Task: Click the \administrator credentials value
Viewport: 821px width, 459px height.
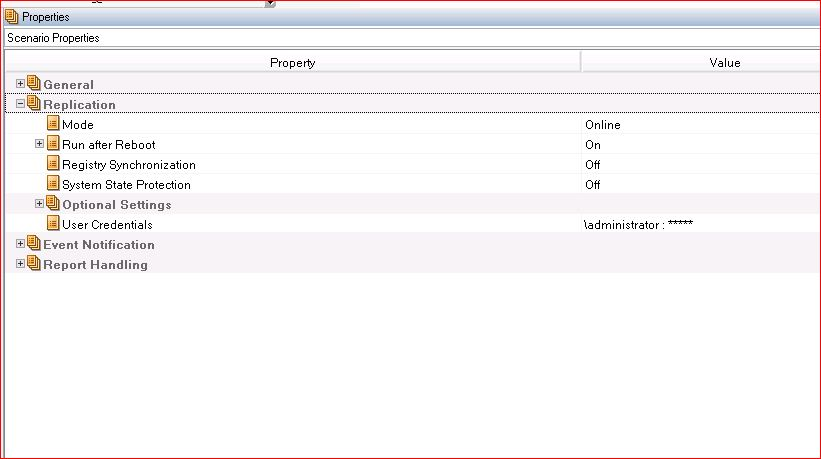Action: [x=638, y=225]
